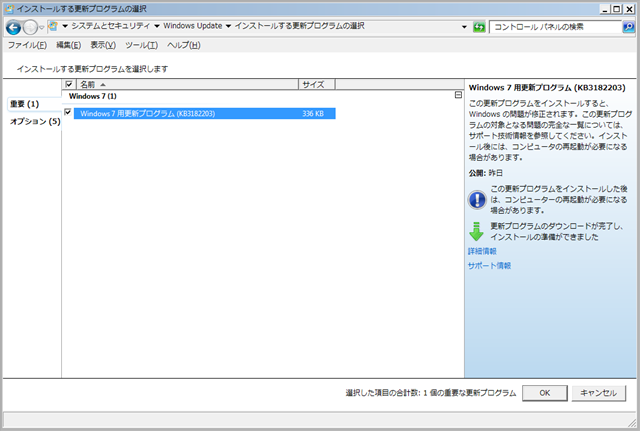Open the recent pages dropdown arrow
Image resolution: width=640 pixels, height=431 pixels.
[41, 28]
